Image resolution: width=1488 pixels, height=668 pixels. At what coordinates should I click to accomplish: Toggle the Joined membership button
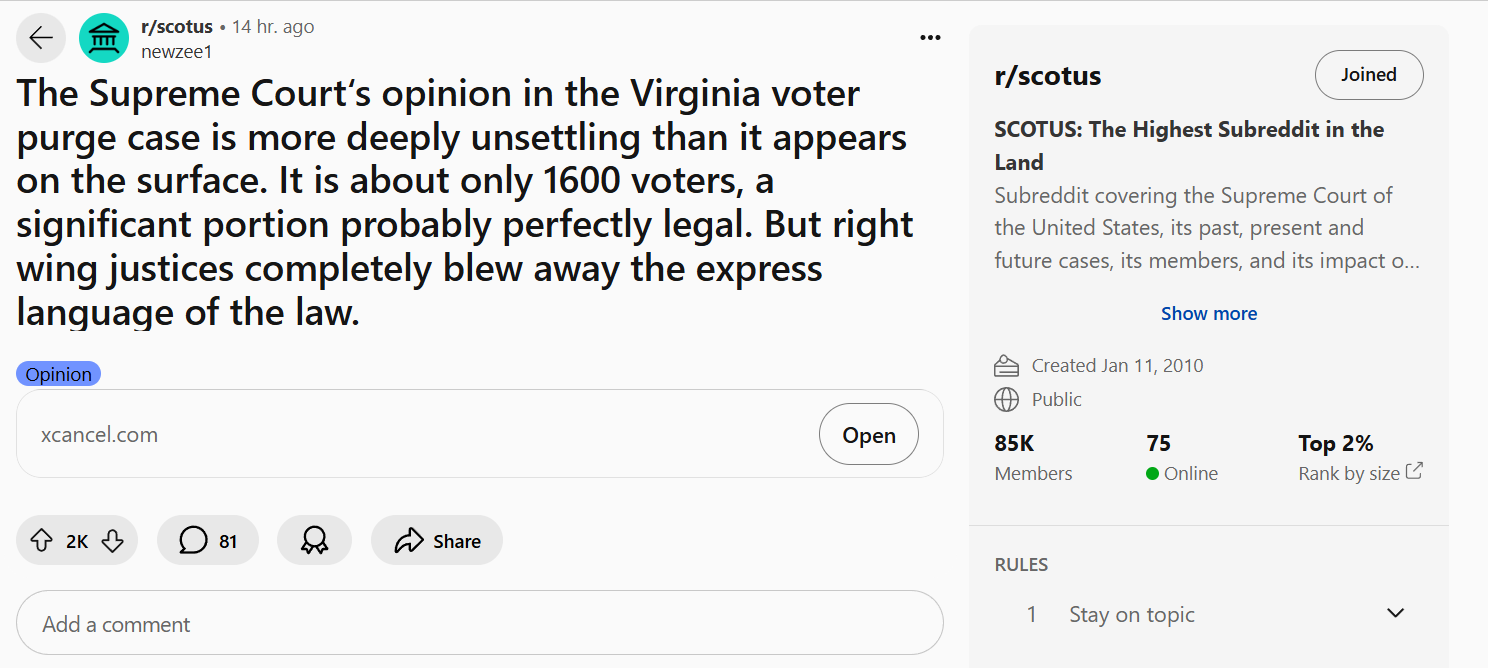(x=1368, y=75)
